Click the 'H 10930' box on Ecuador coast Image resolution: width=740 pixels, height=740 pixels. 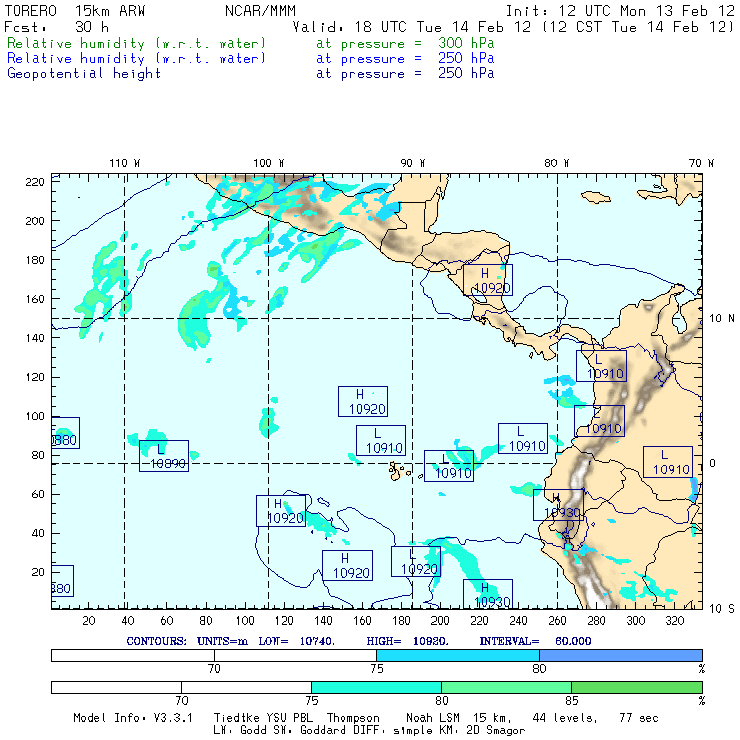[x=558, y=505]
